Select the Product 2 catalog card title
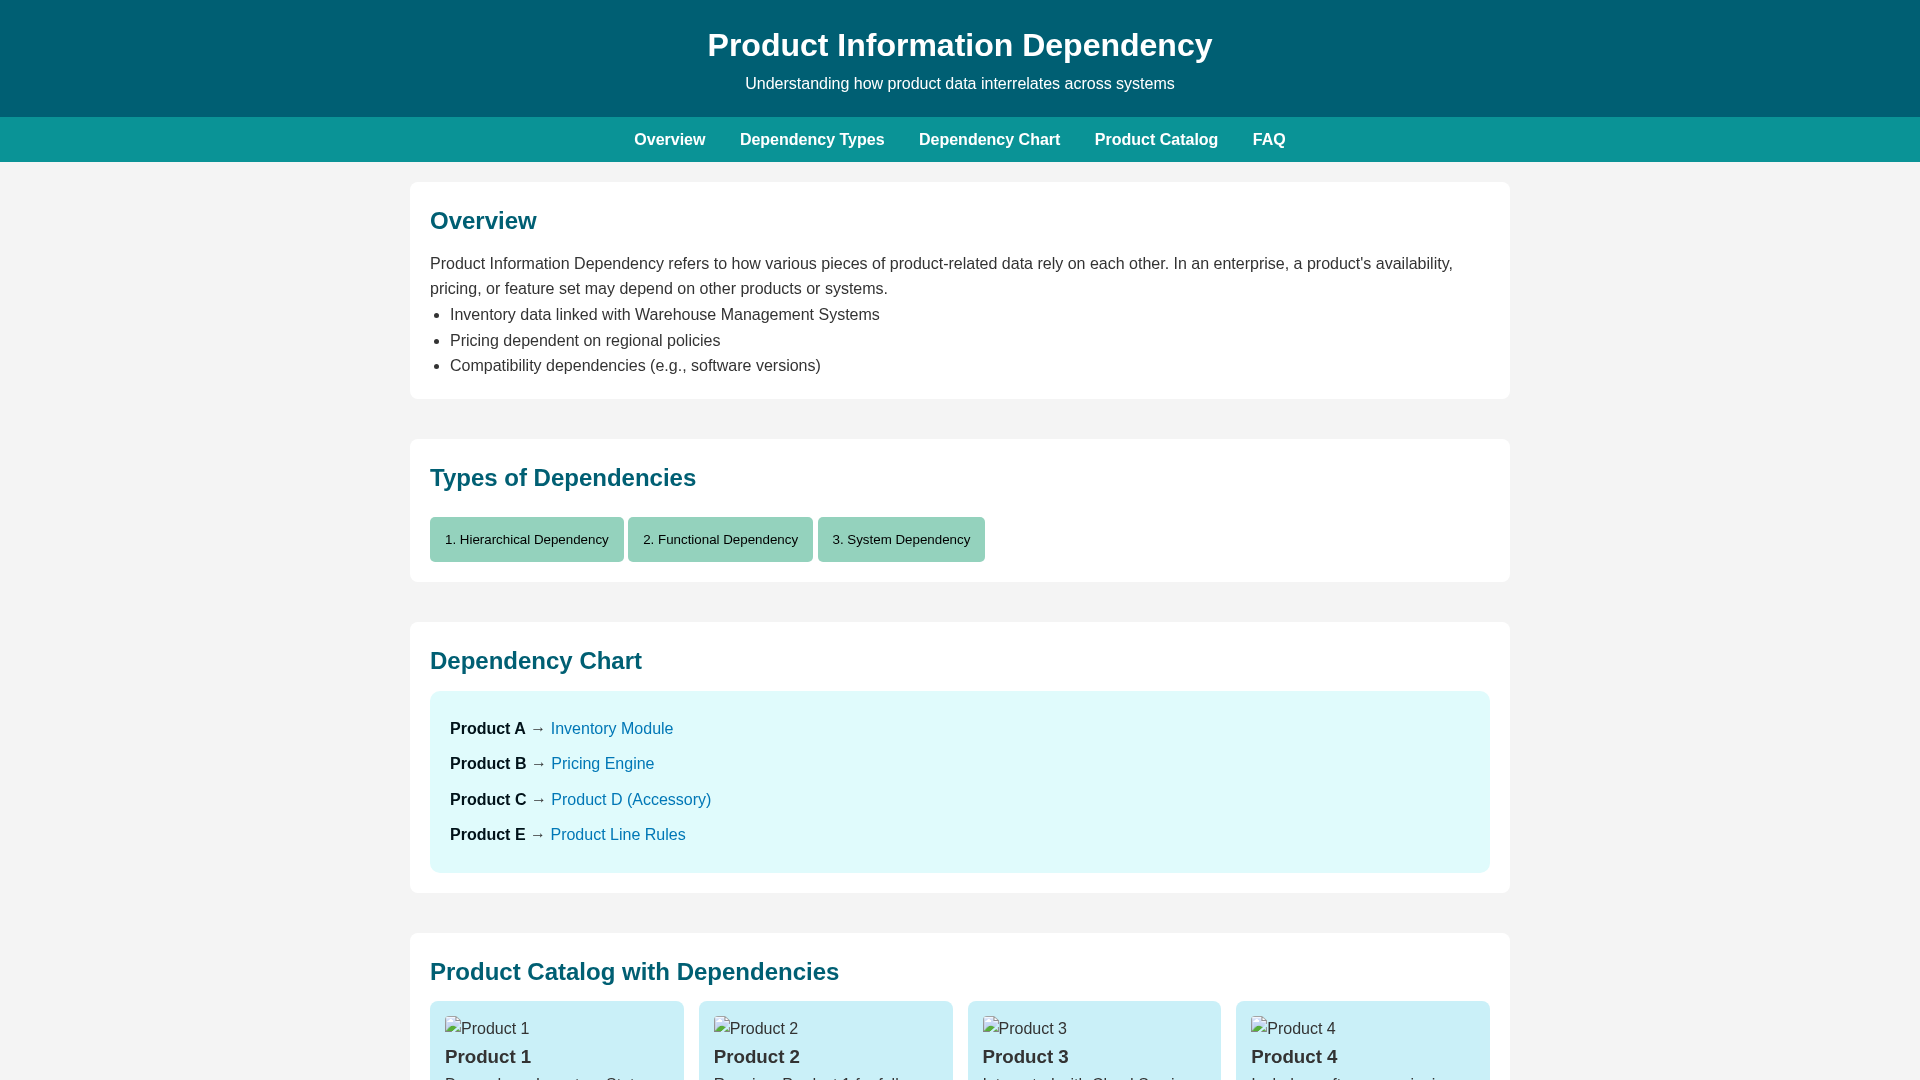Viewport: 1920px width, 1080px height. (x=757, y=1057)
